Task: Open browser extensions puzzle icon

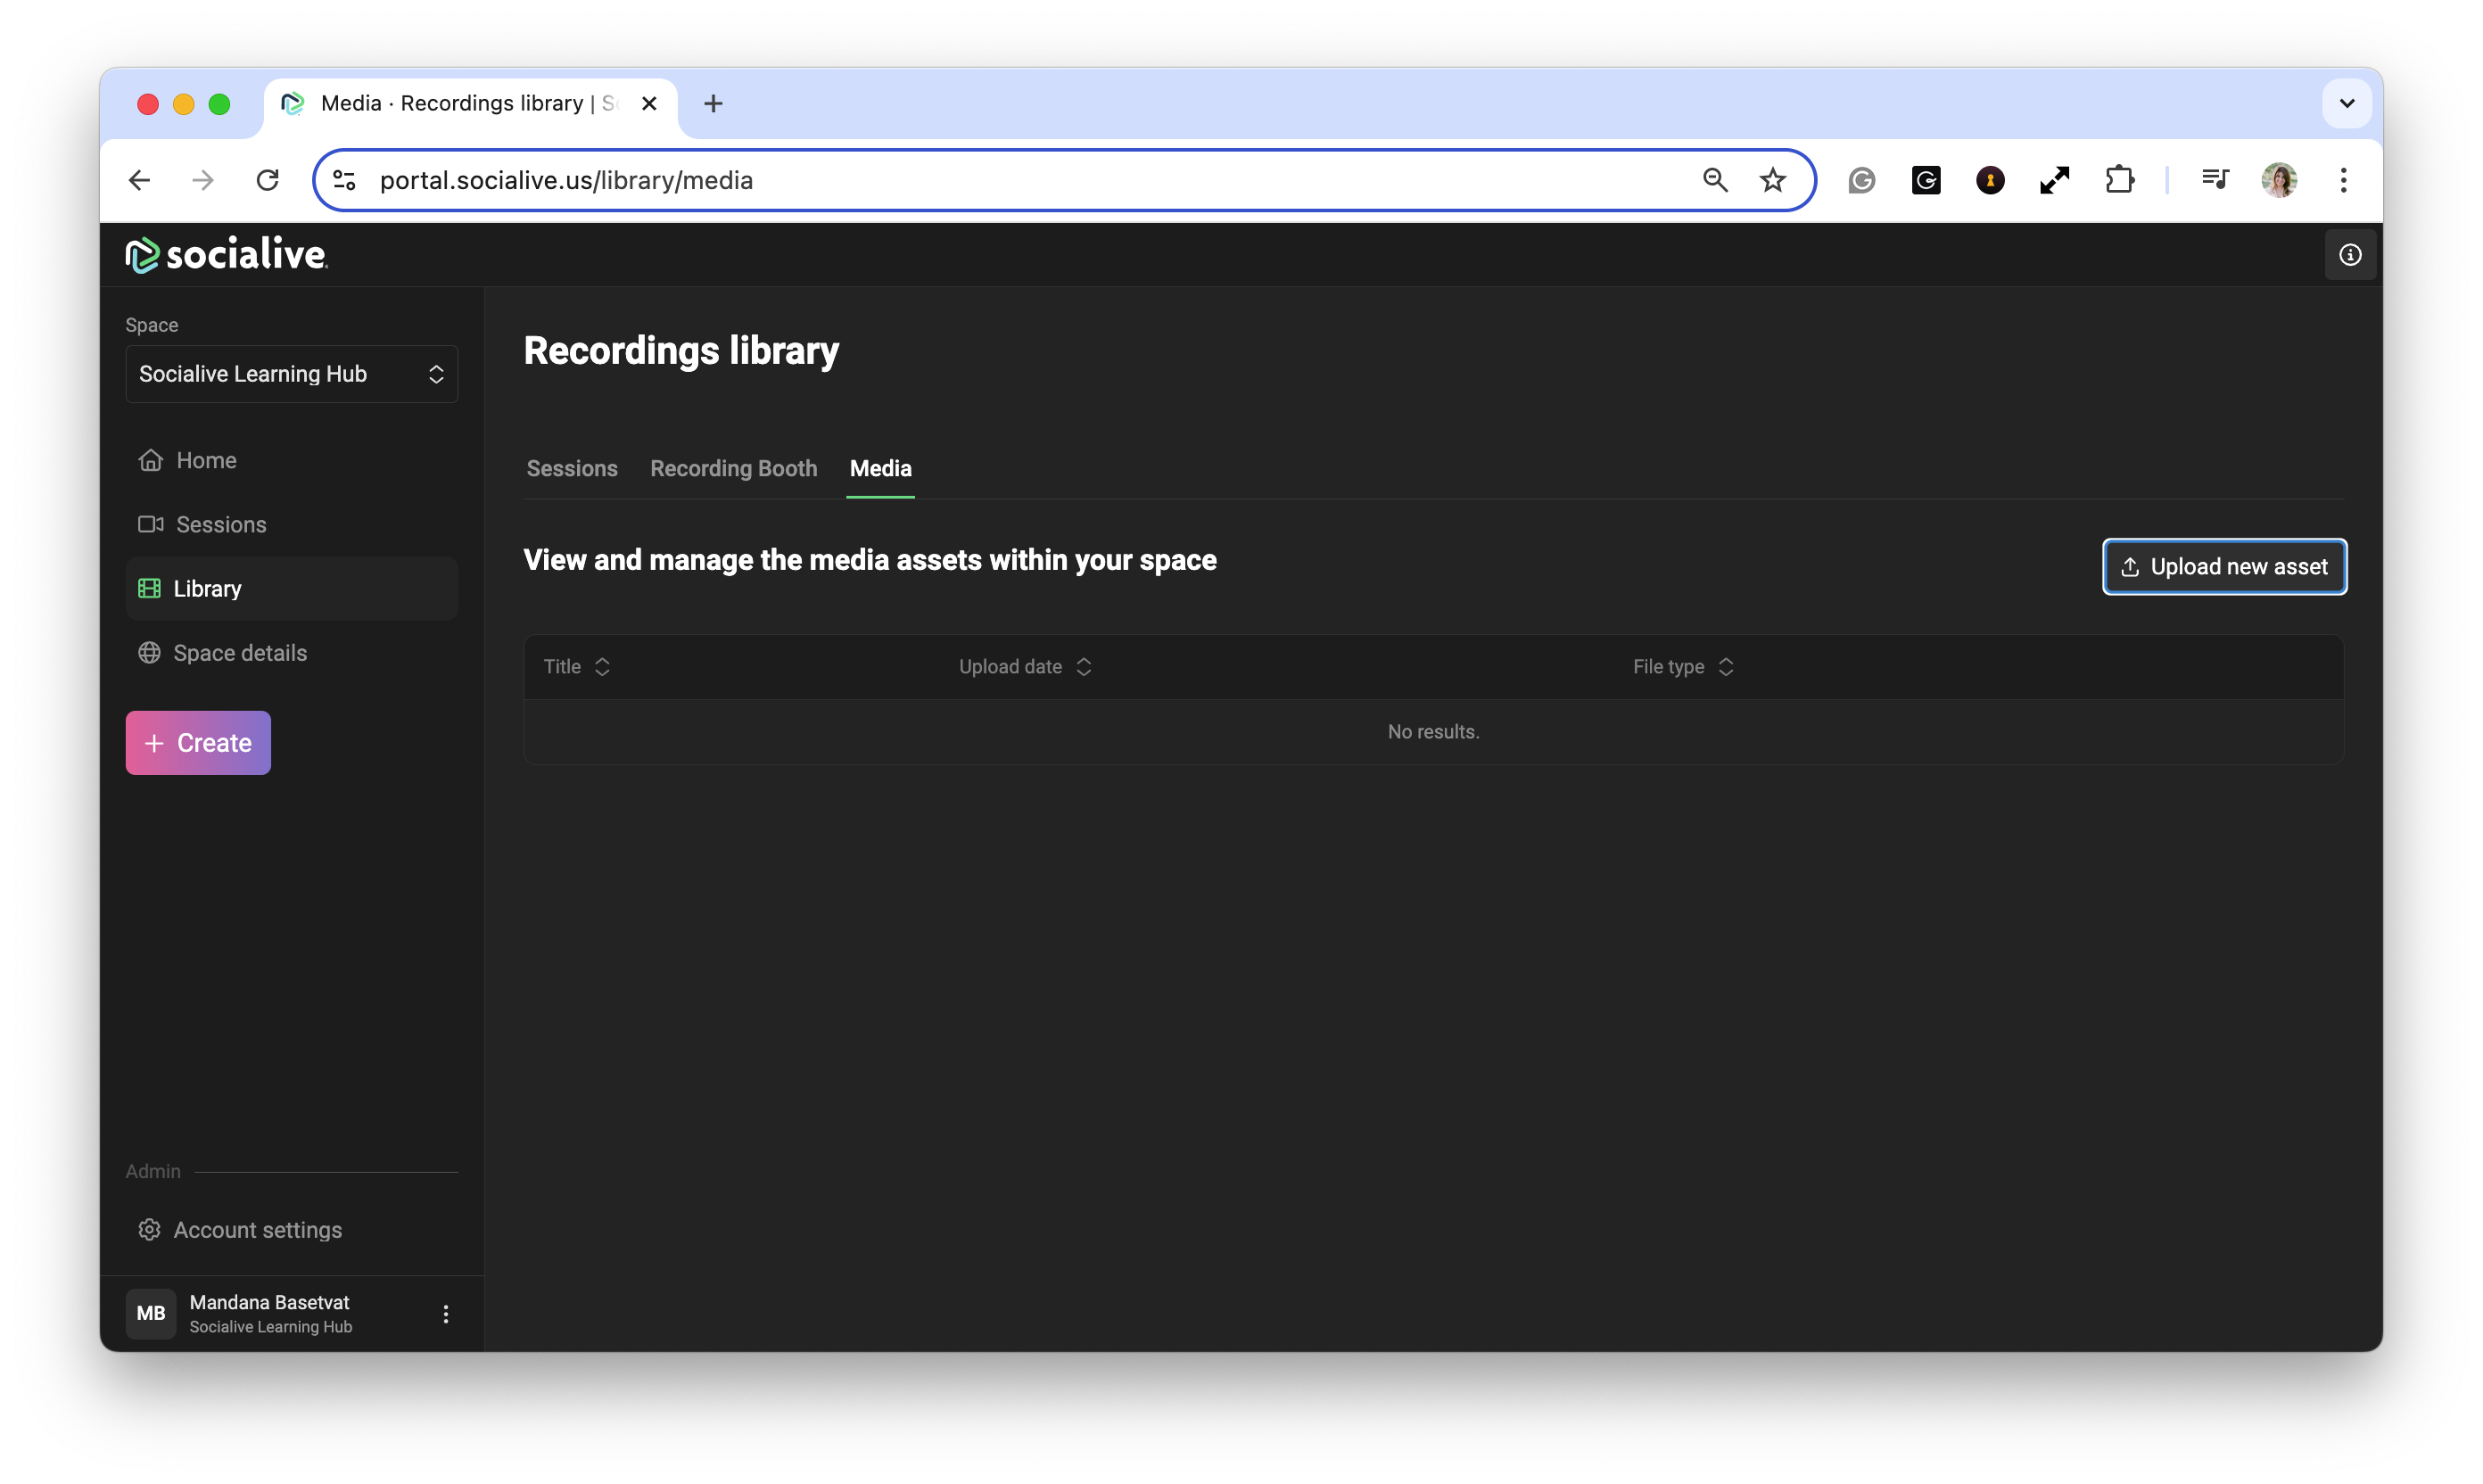Action: (2119, 180)
